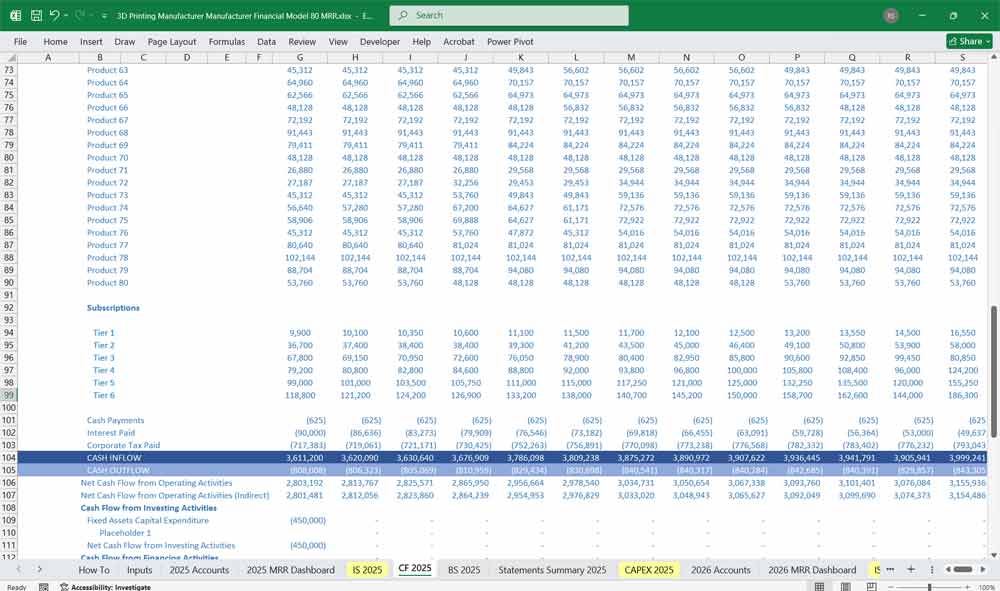The height and width of the screenshot is (591, 1000).
Task: Open the BS 2025 sheet tab
Action: pos(464,570)
